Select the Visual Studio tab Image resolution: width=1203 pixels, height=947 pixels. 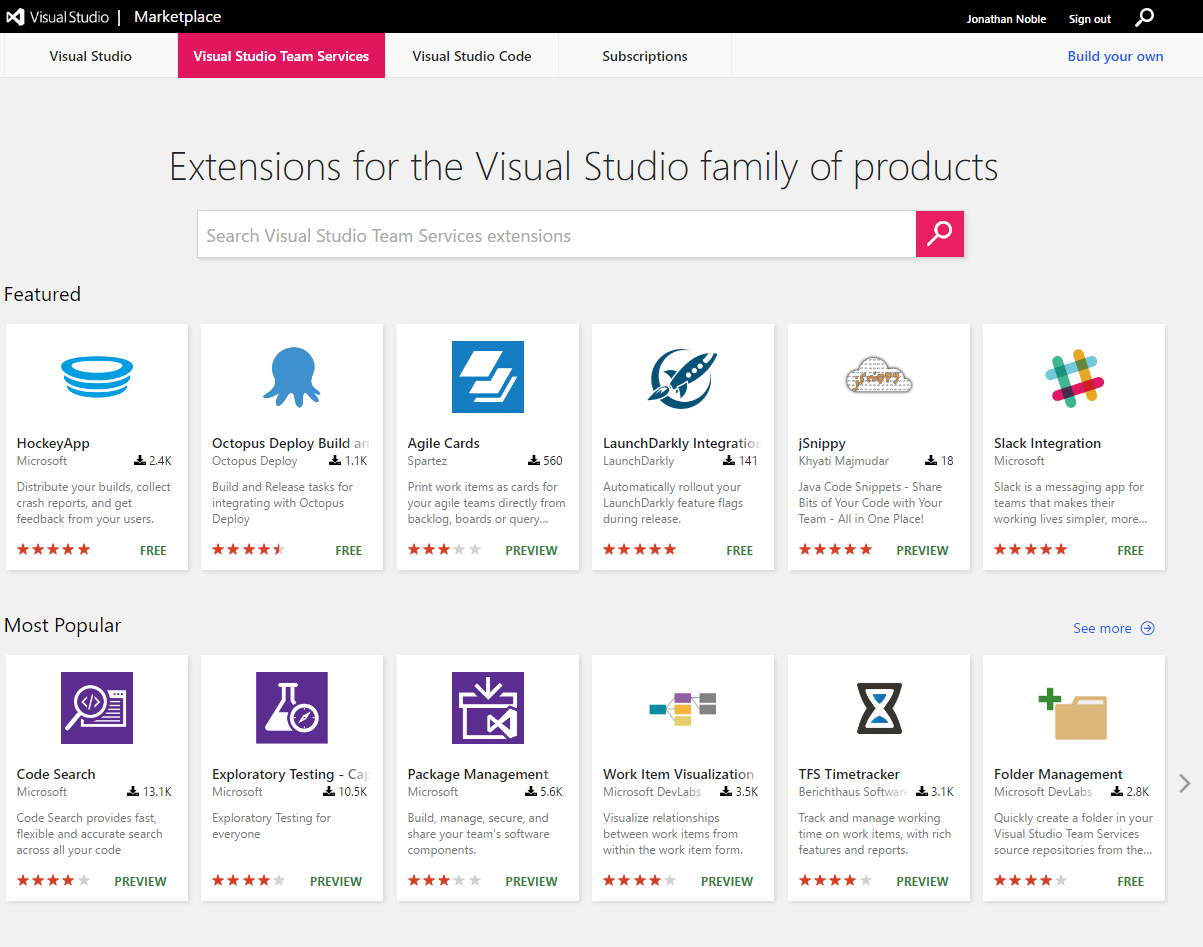click(91, 56)
